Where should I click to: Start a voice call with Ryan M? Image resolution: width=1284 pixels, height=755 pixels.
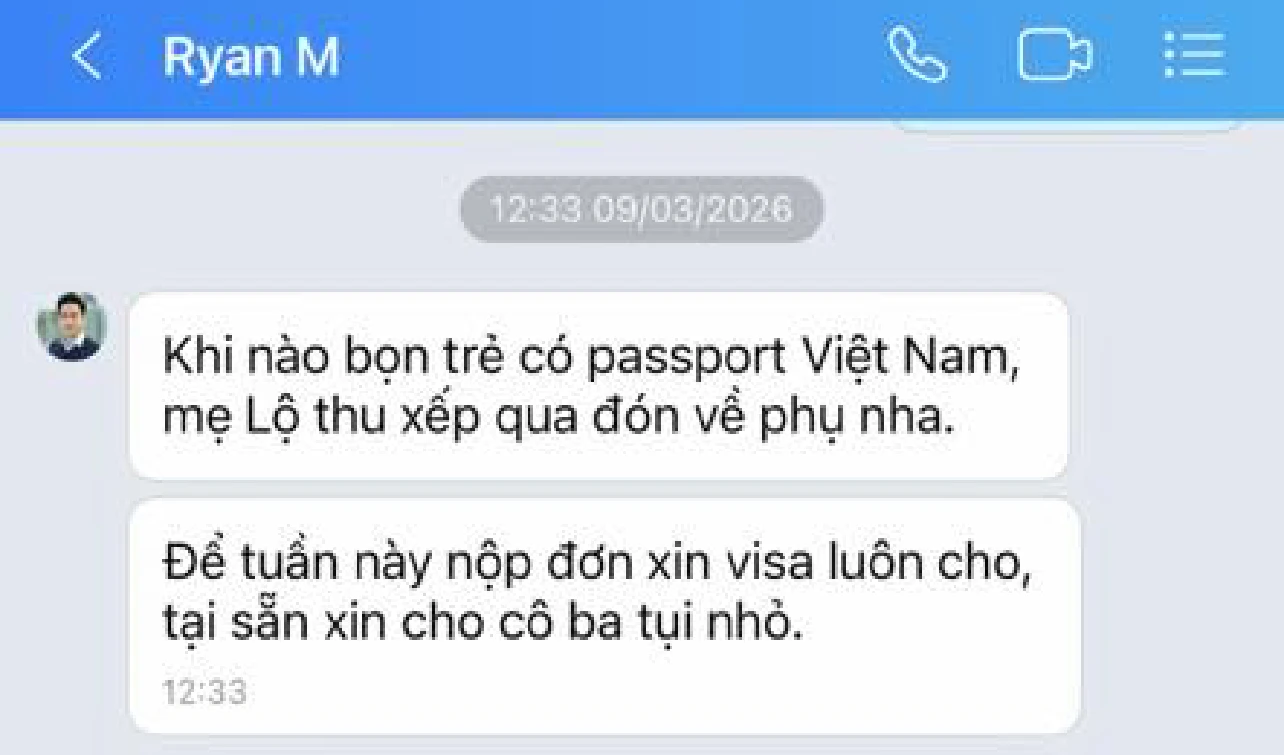click(x=917, y=55)
